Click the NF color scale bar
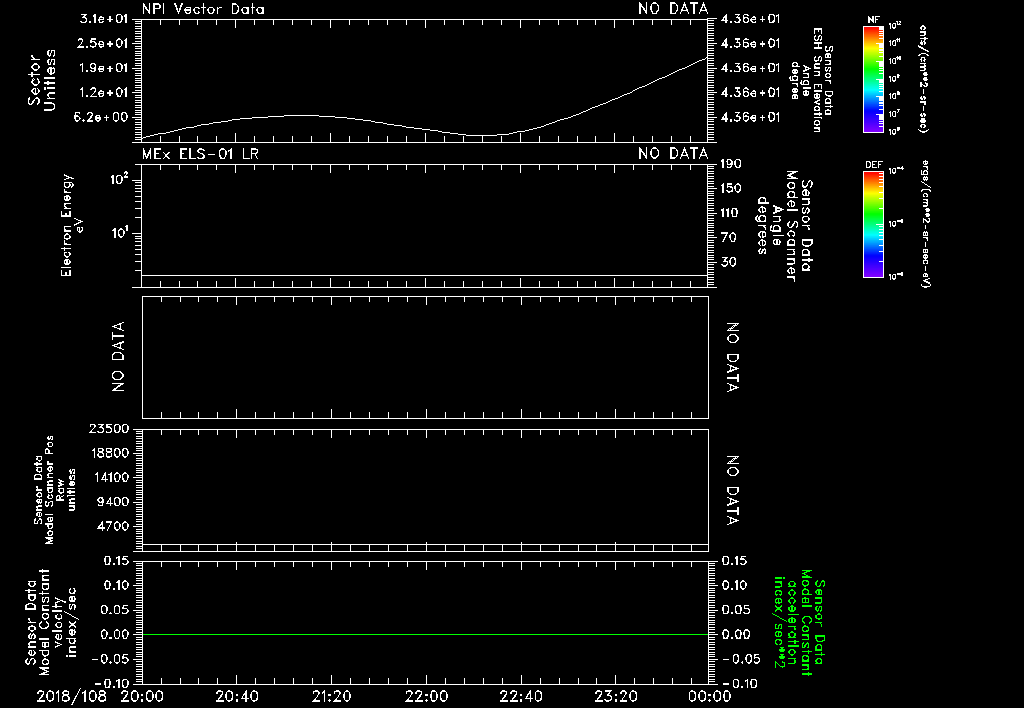 (873, 79)
